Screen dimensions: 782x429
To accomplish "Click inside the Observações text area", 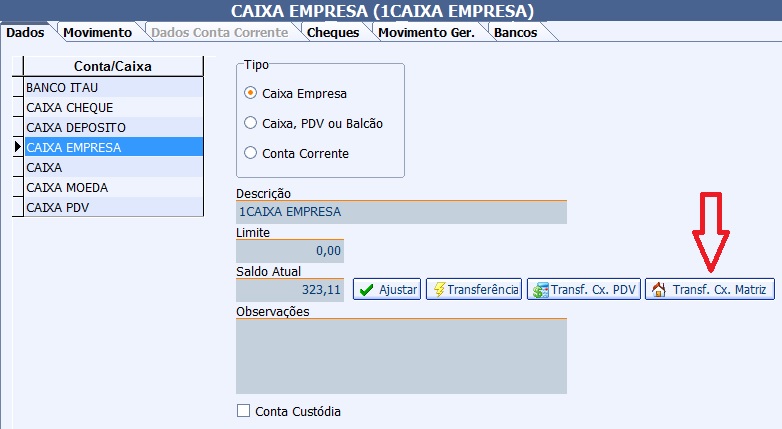I will click(x=401, y=357).
